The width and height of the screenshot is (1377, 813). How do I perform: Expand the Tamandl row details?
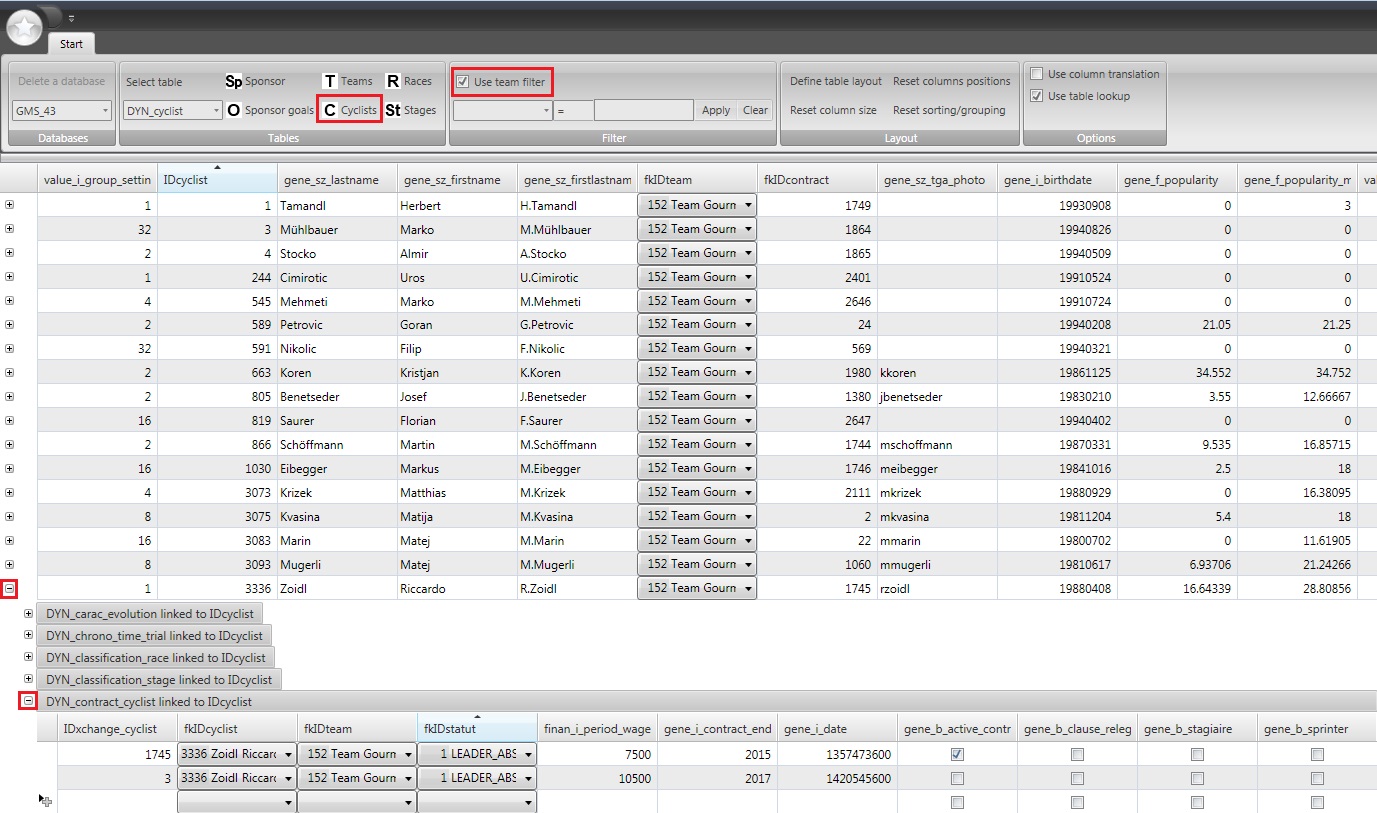click(10, 205)
